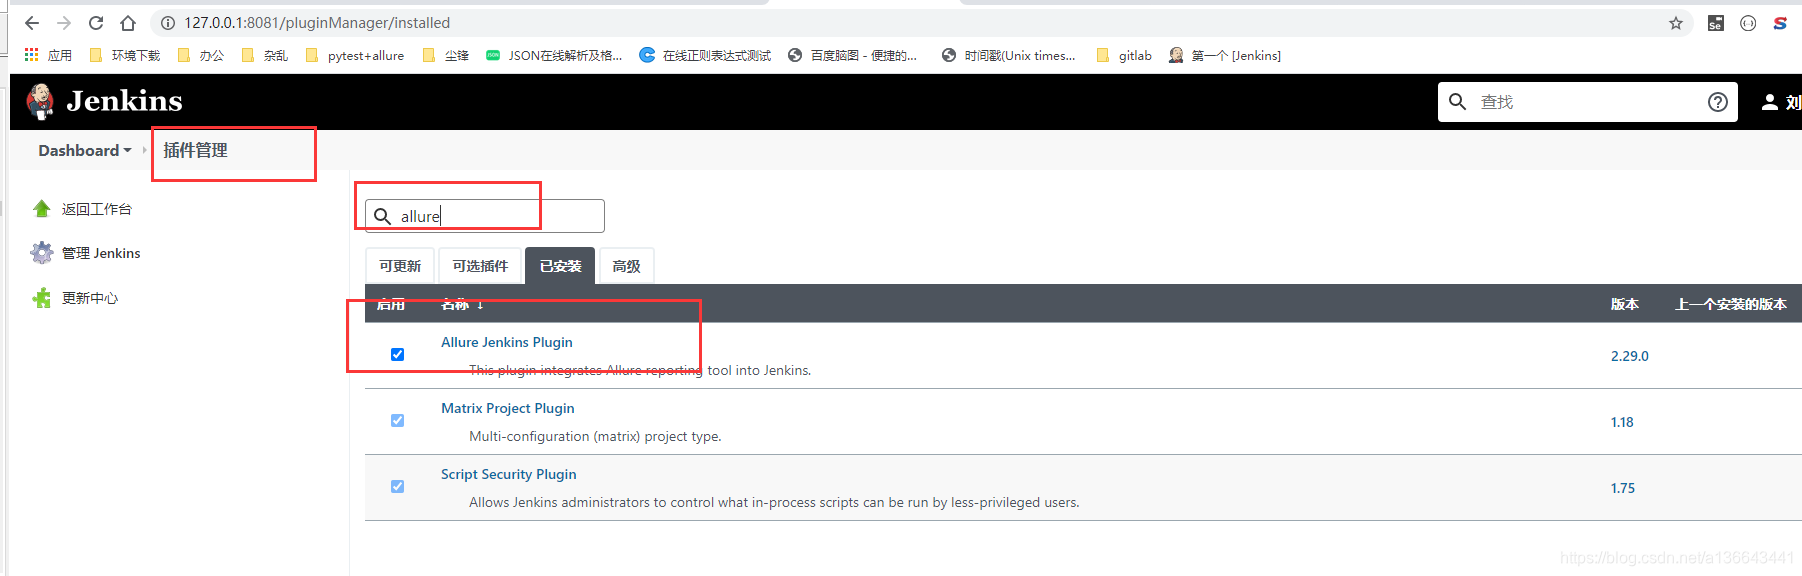Reload the page with refresh icon
This screenshot has height=576, width=1802.
pos(96,23)
